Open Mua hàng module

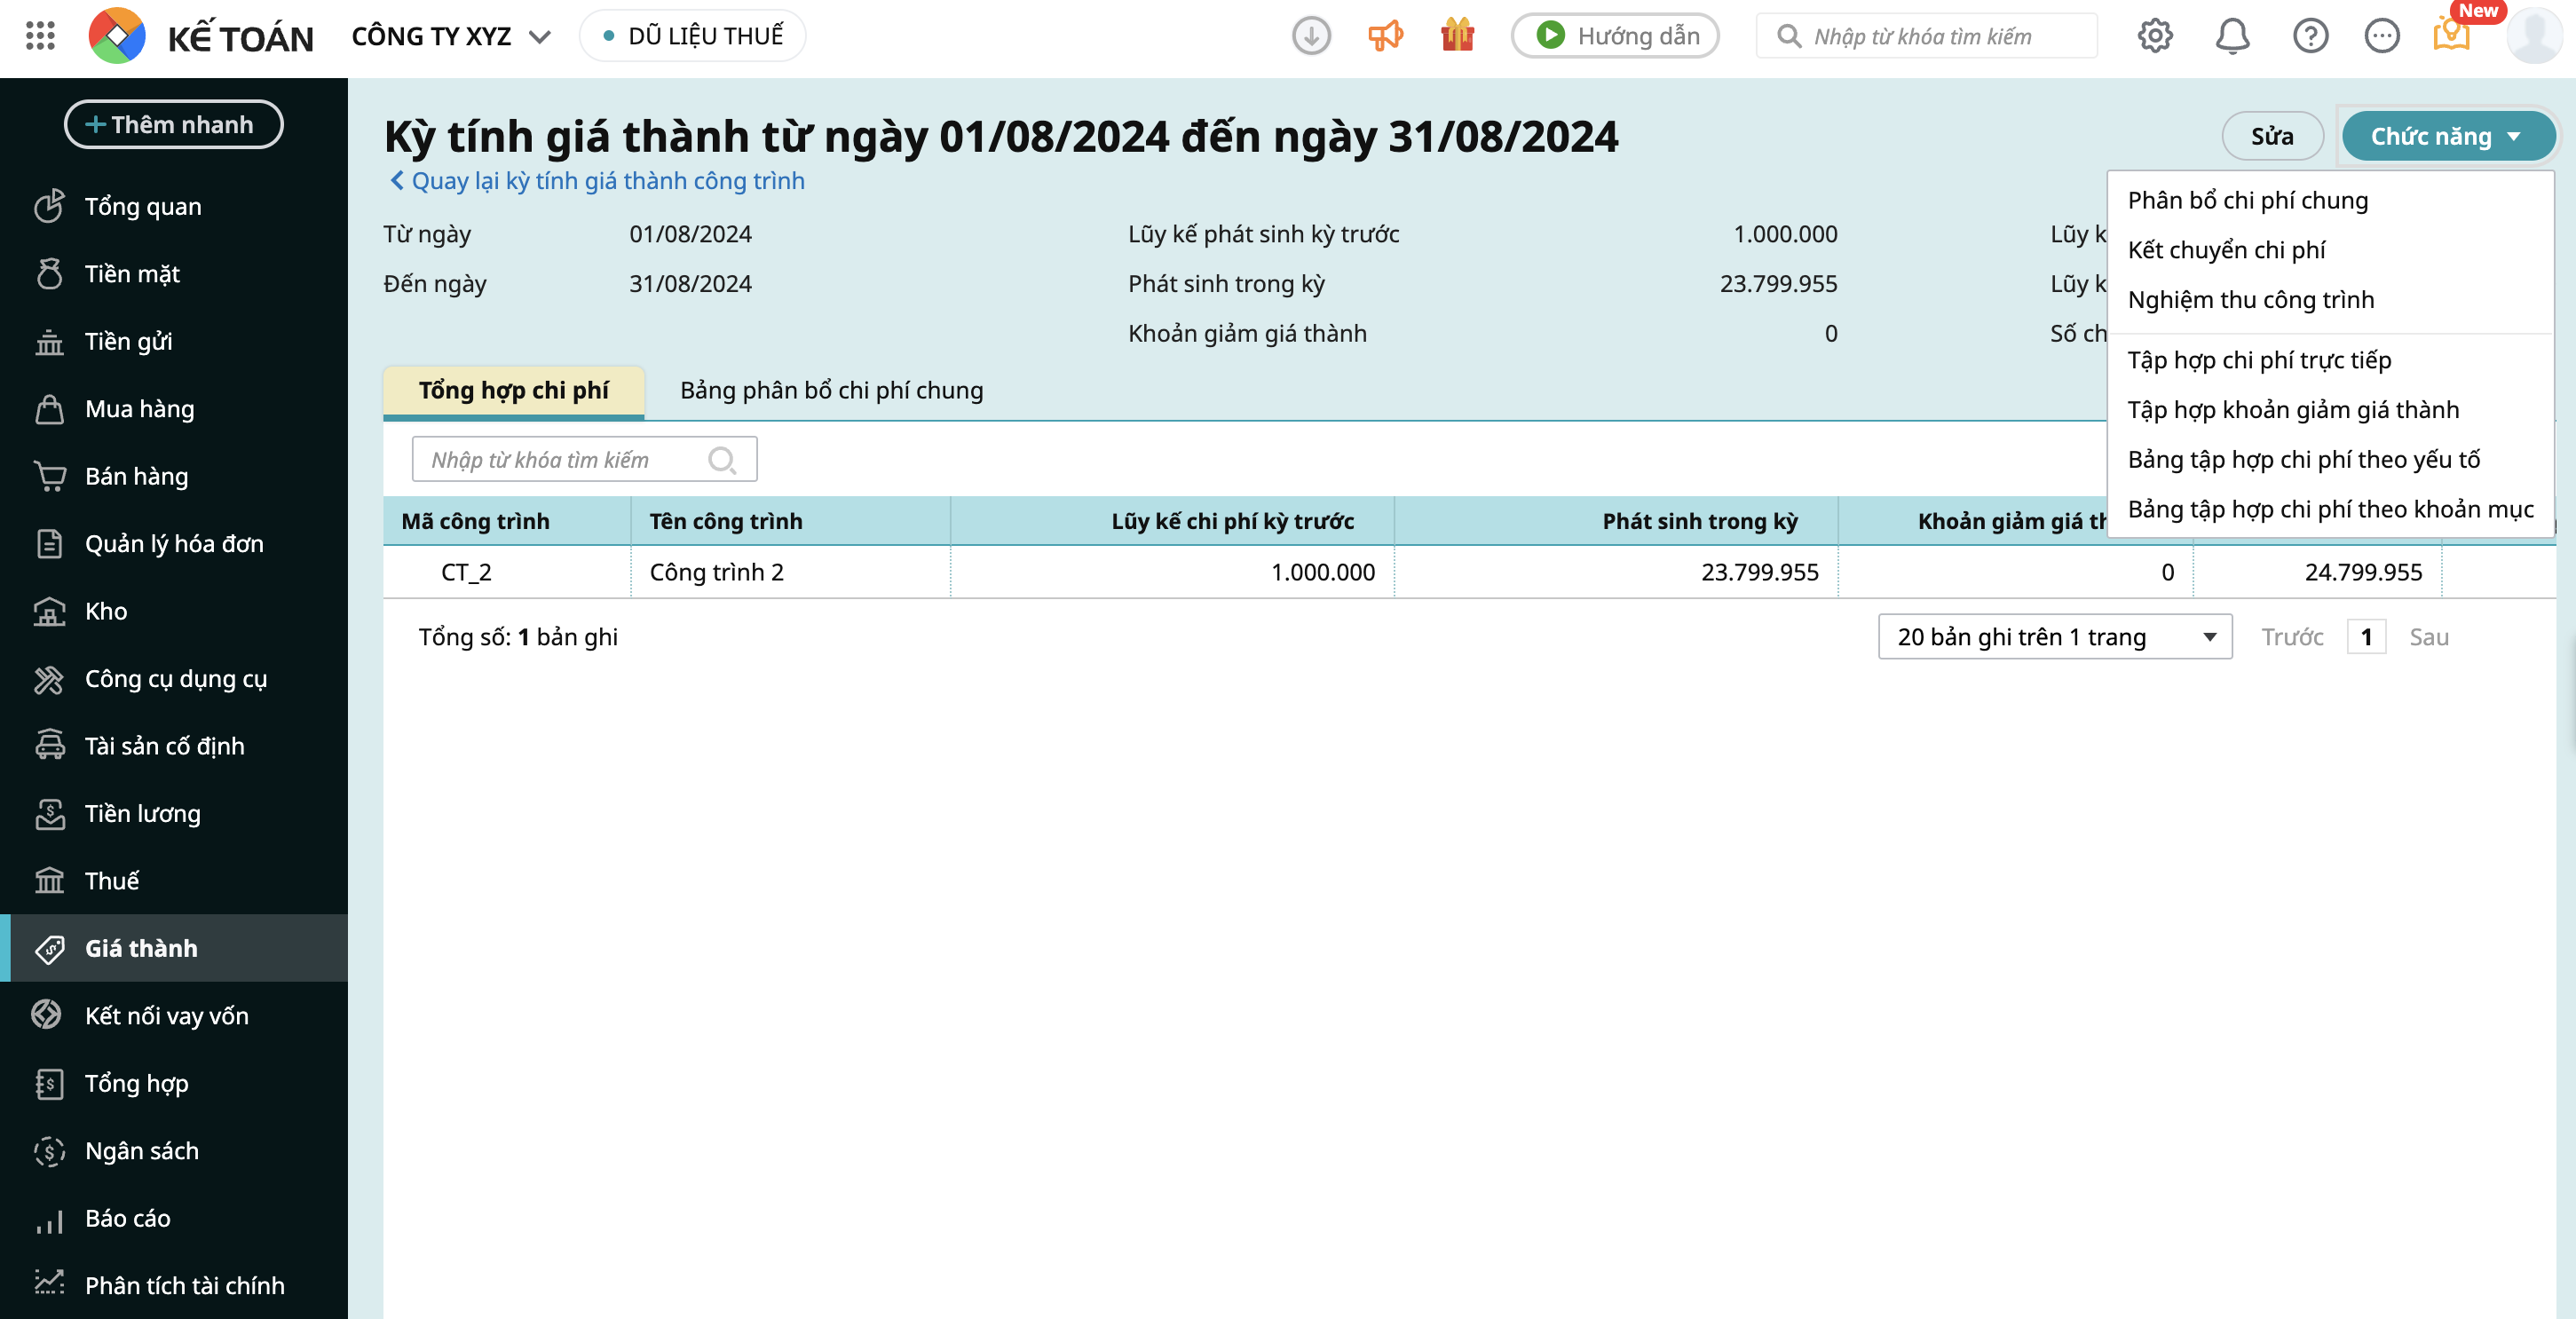174,409
